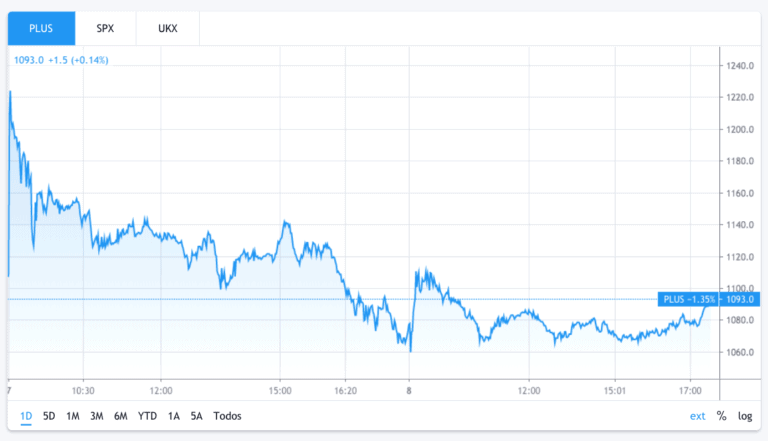Click the 1240.0 price axis label

(740, 66)
